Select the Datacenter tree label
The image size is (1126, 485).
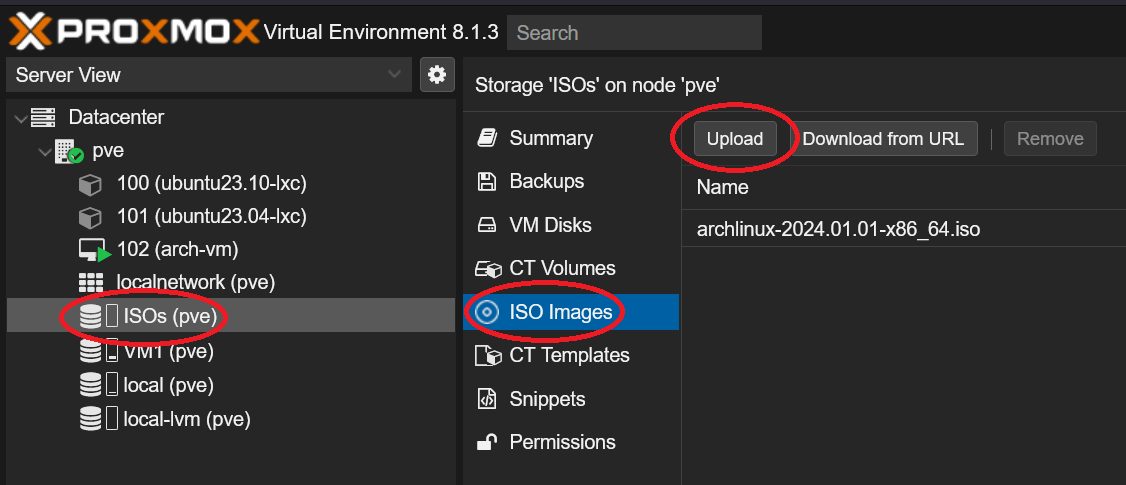116,116
